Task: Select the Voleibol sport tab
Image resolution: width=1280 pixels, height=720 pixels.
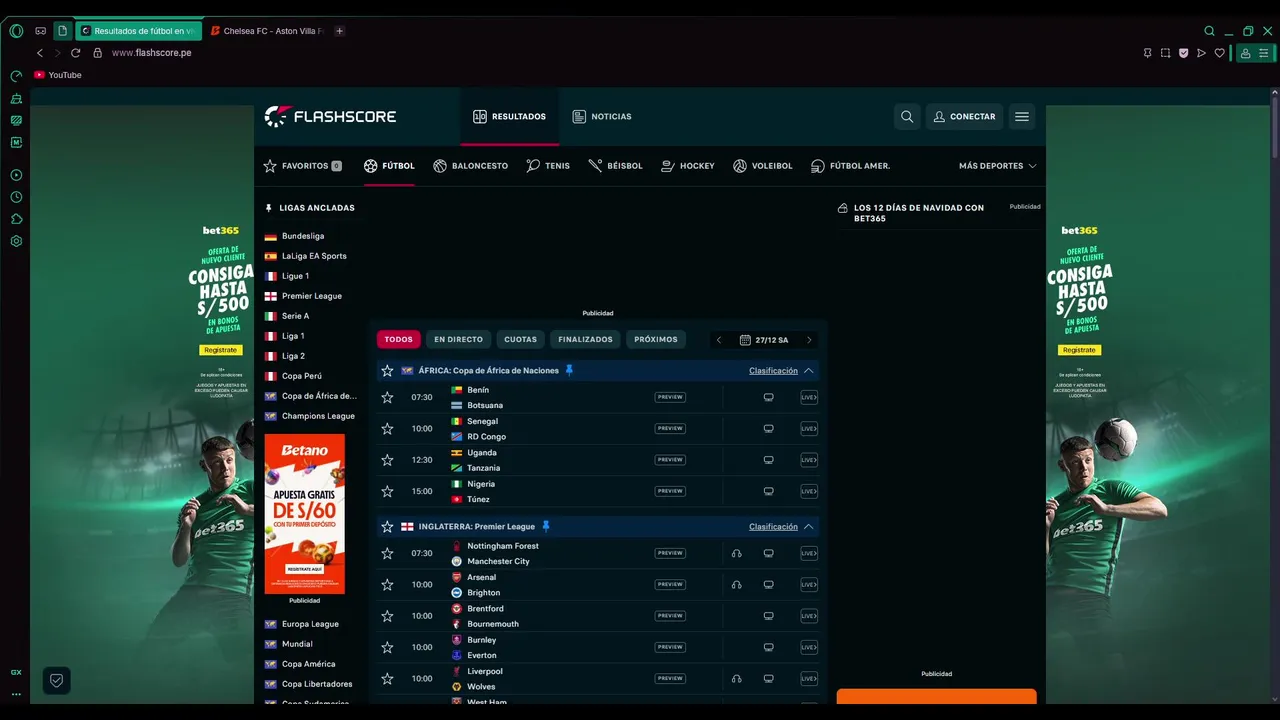Action: (762, 166)
